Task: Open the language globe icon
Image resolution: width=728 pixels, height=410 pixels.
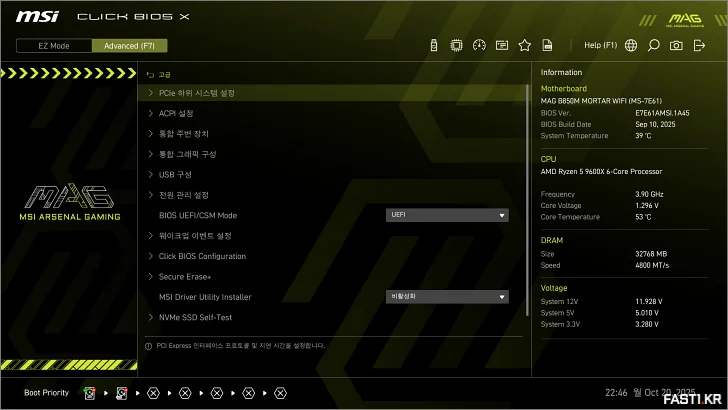Action: (631, 46)
